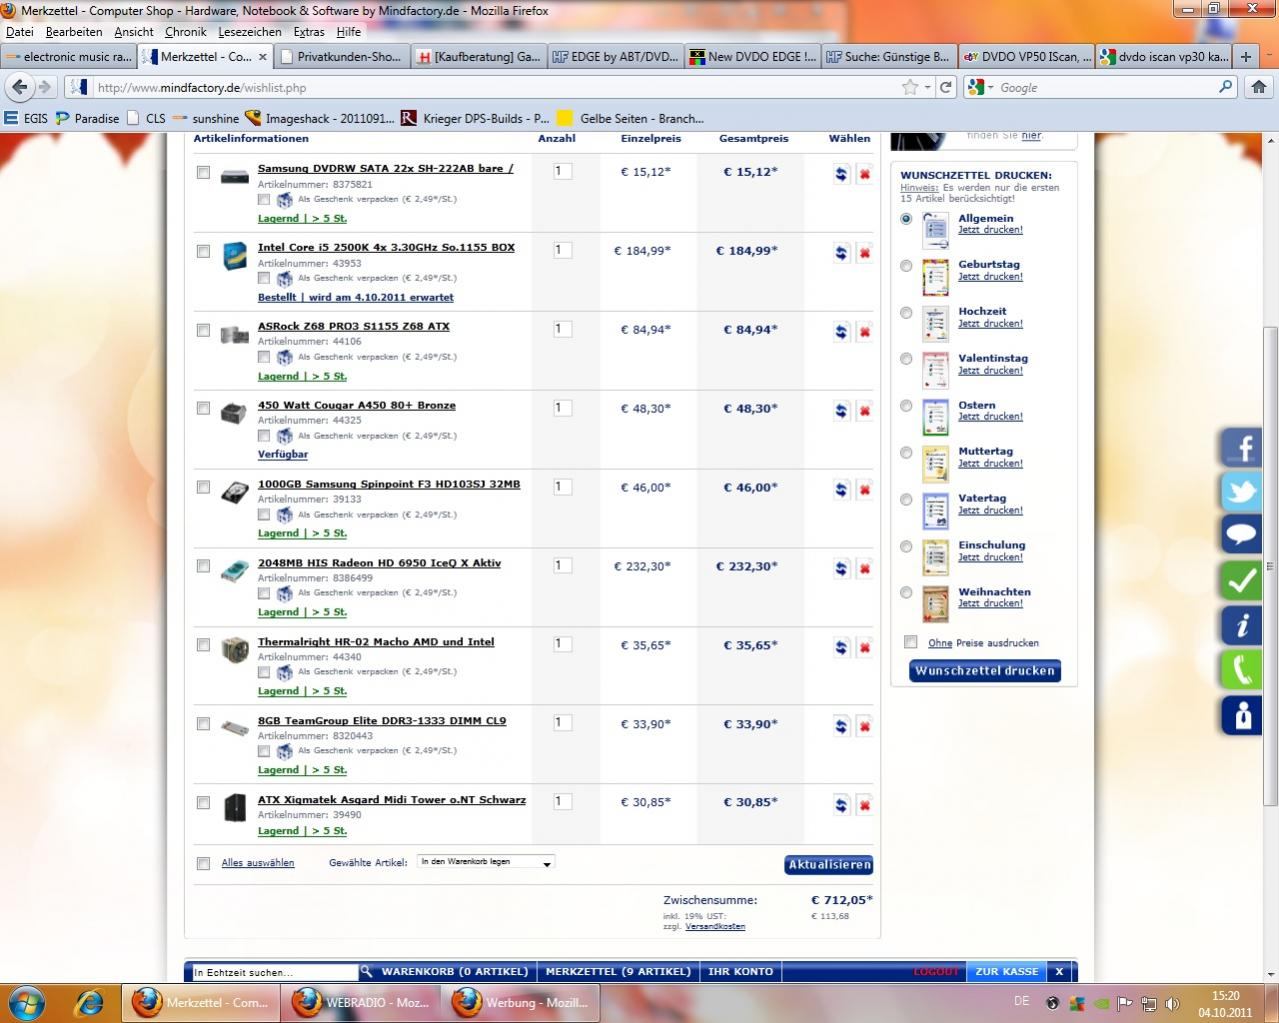Click the HIS Radeon product thumbnail

tap(234, 573)
